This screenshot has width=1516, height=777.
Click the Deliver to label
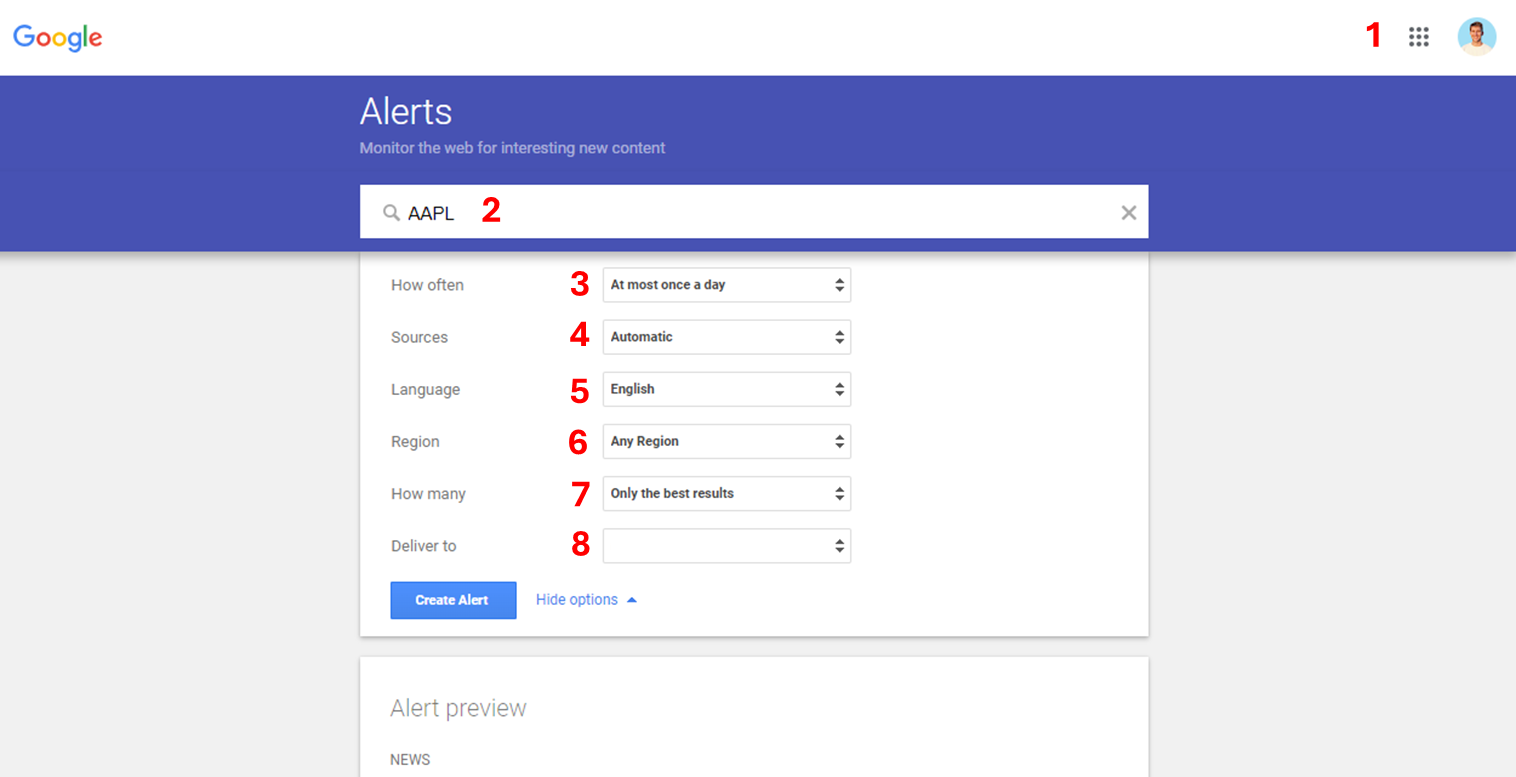click(423, 546)
